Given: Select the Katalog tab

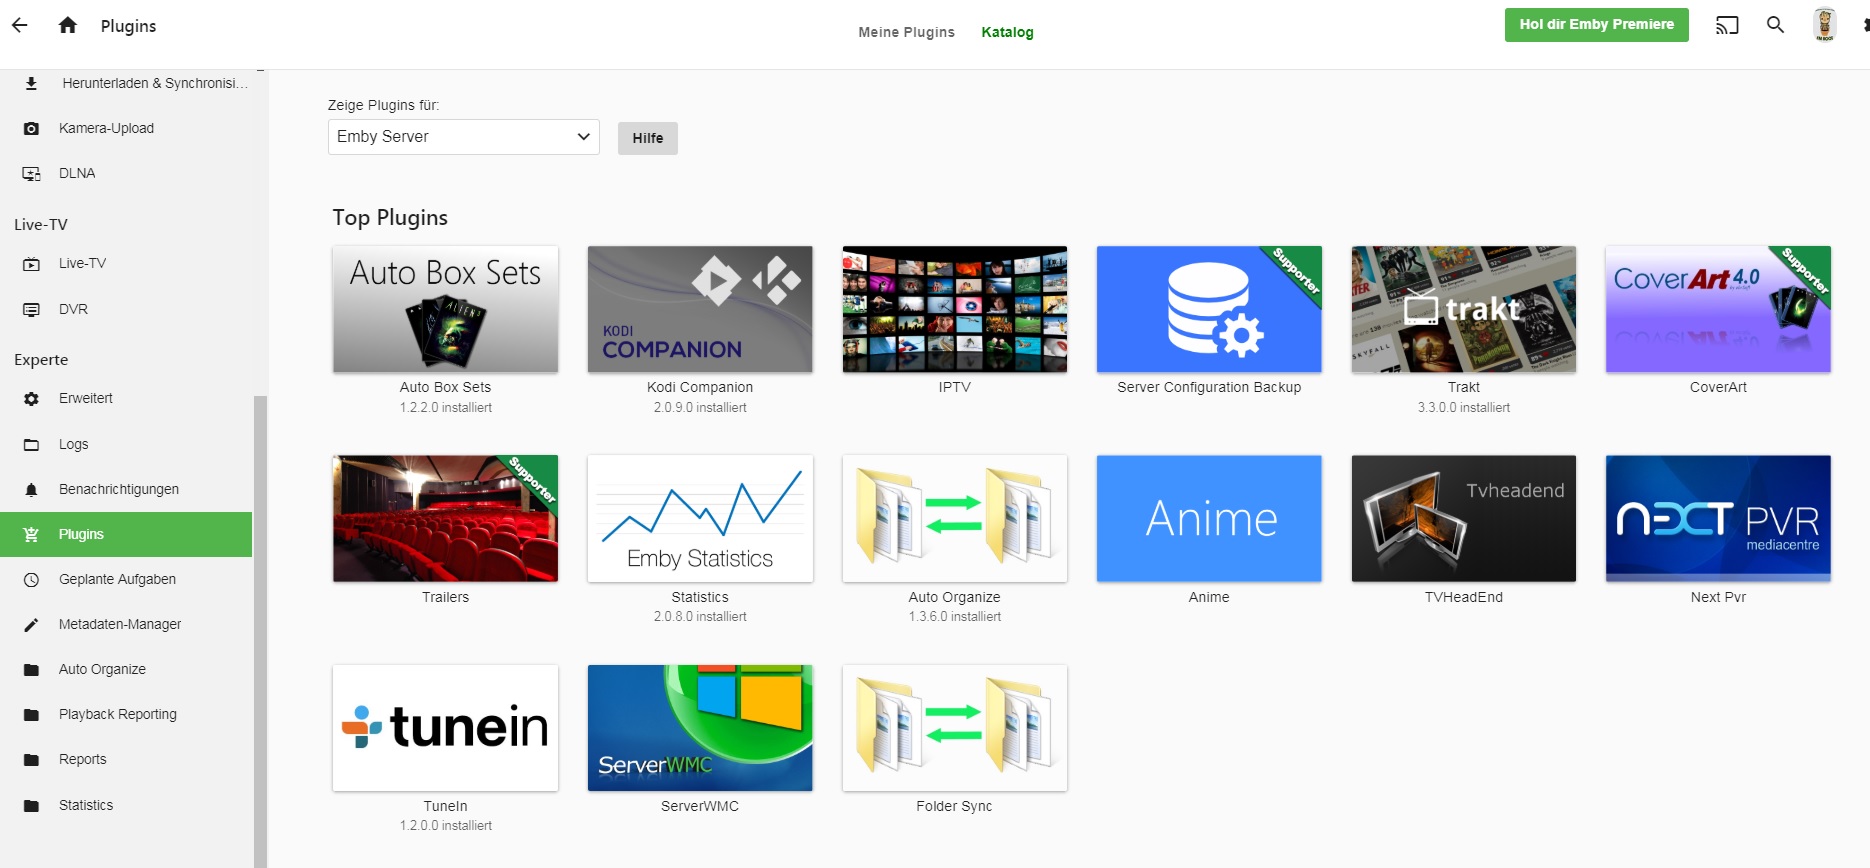Looking at the screenshot, I should 1007,32.
